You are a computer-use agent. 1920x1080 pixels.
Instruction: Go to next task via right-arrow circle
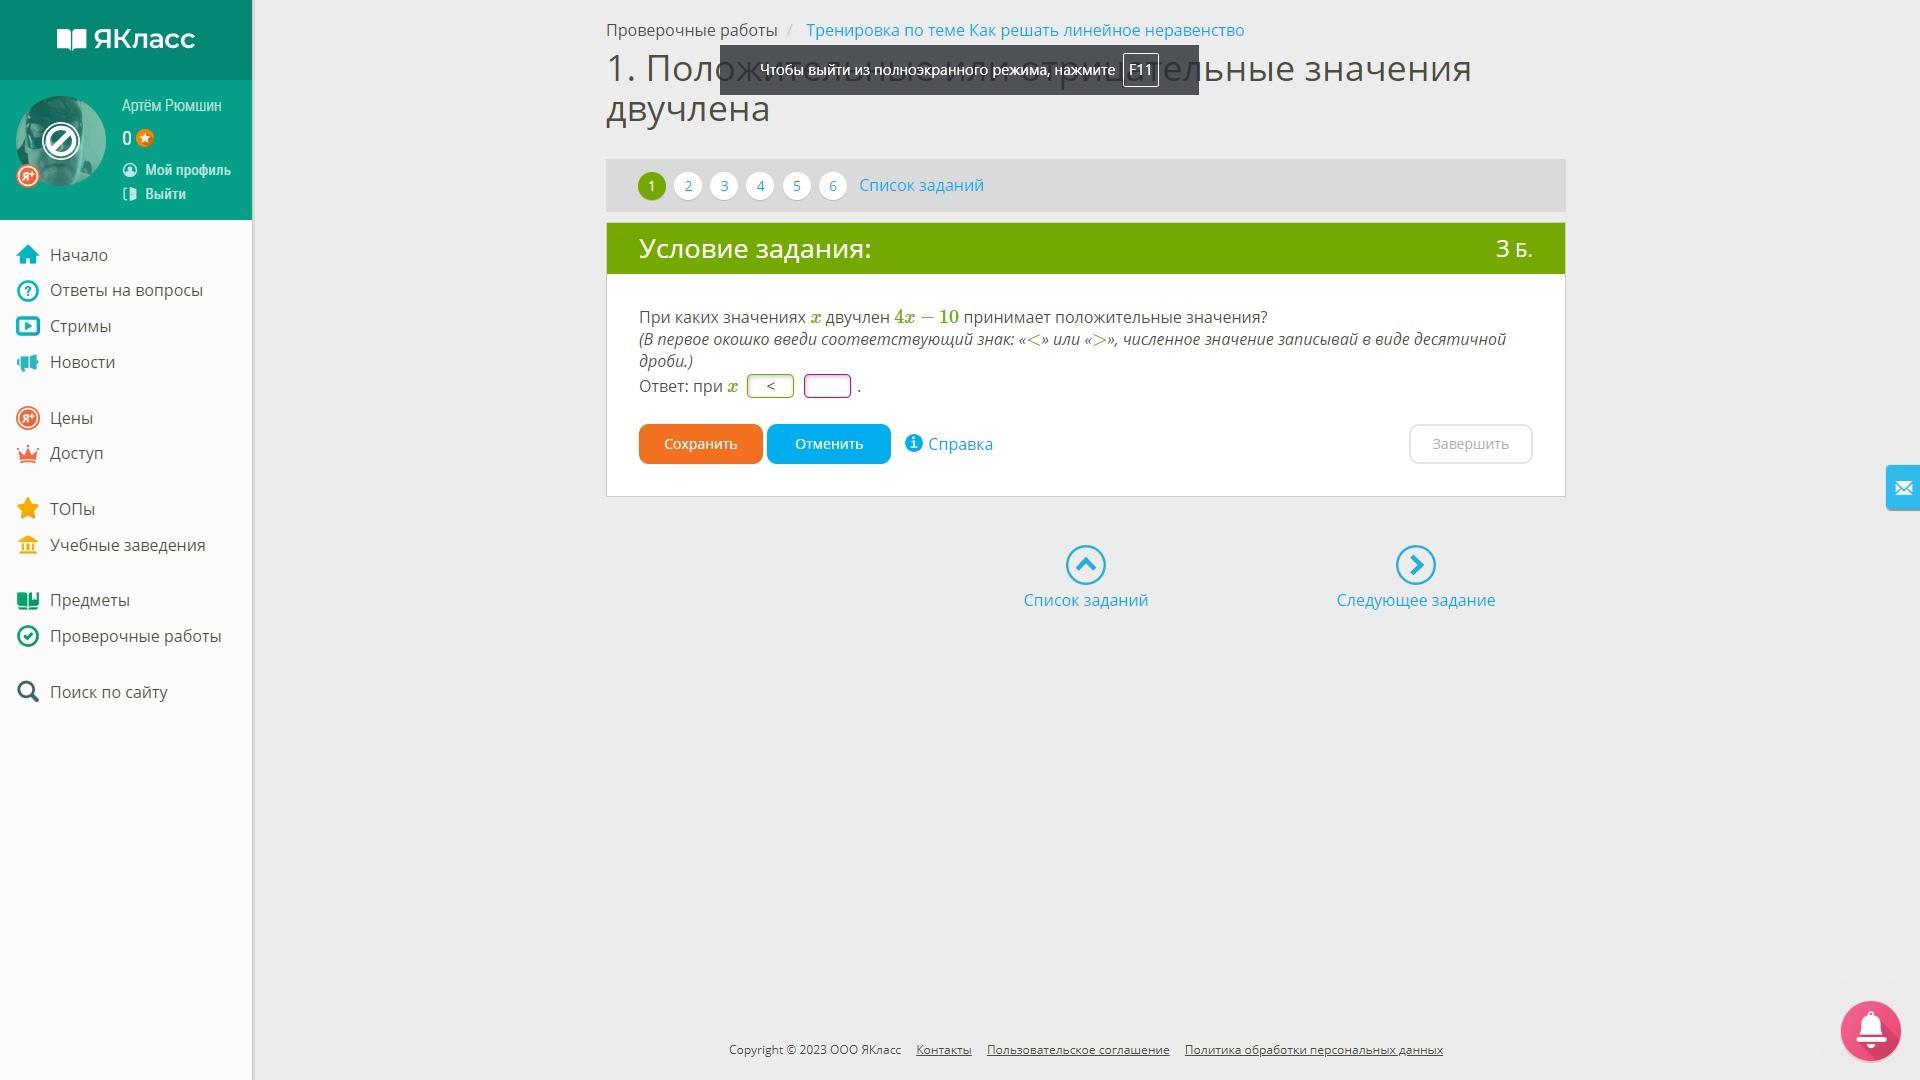(x=1415, y=565)
